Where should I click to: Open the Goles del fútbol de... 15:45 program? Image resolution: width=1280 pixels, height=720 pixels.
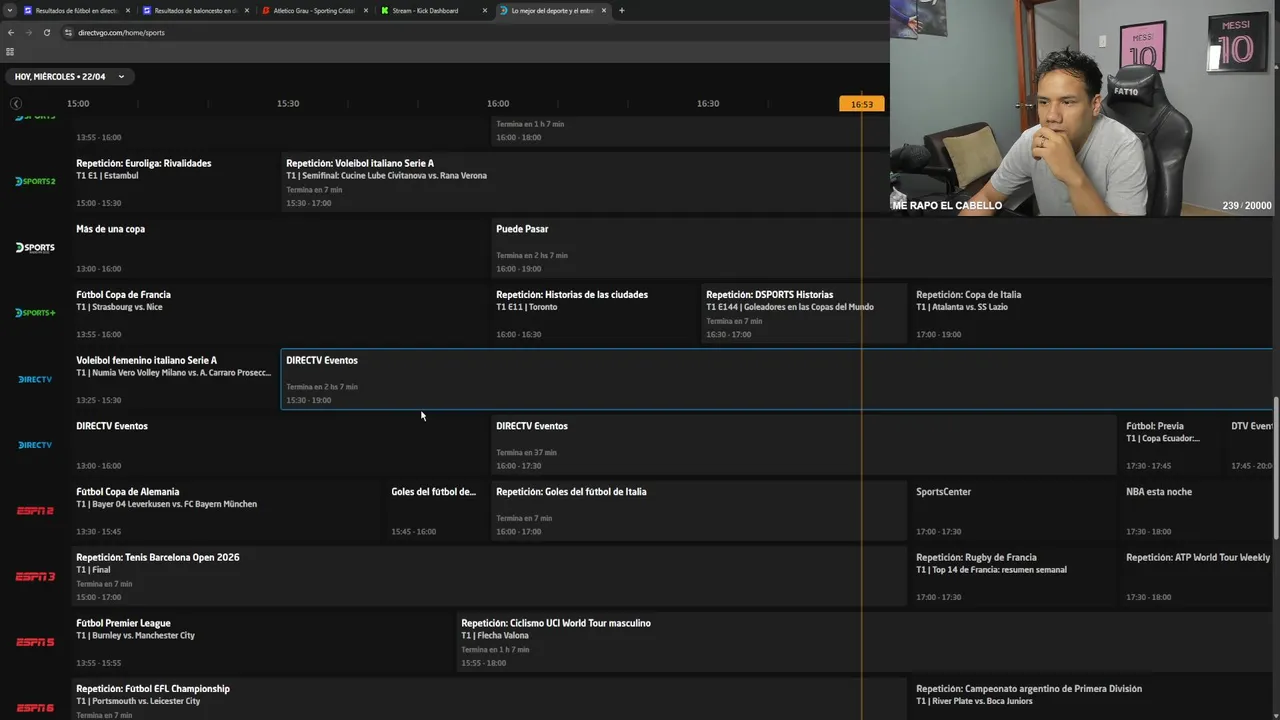pos(438,512)
